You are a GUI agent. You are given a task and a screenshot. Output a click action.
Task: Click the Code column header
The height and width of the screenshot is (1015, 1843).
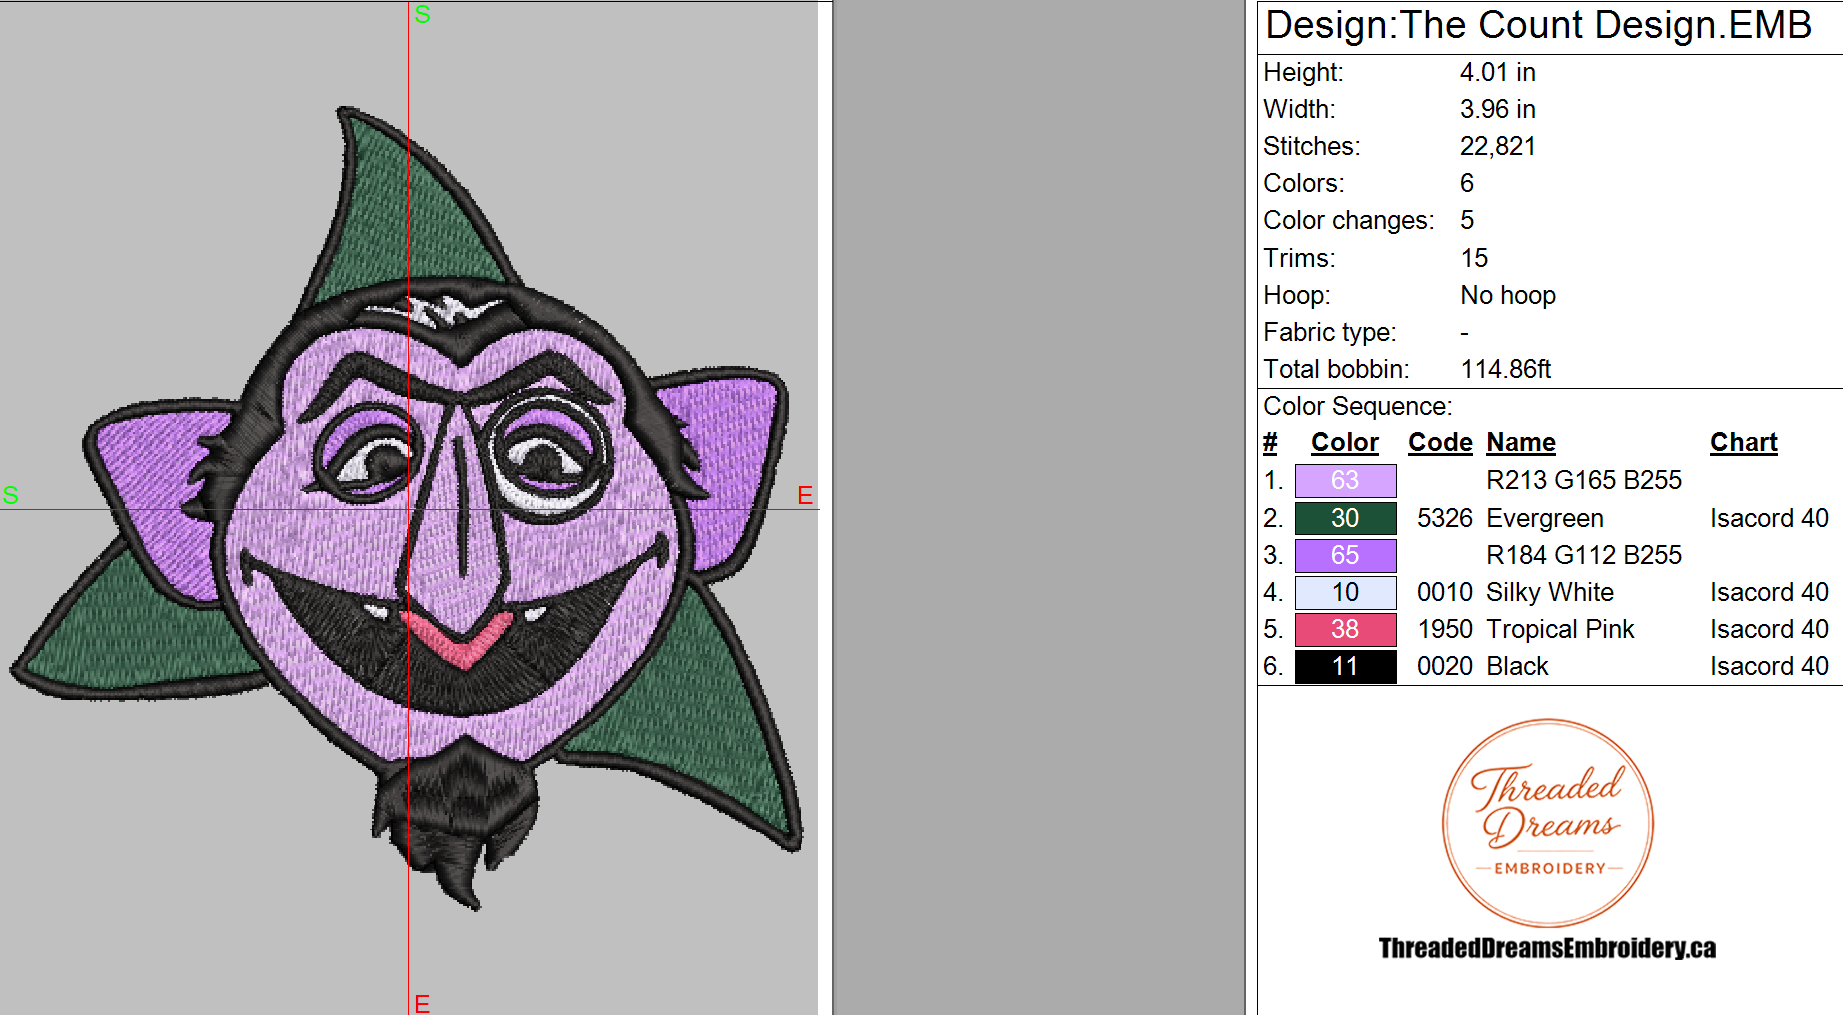pos(1440,442)
